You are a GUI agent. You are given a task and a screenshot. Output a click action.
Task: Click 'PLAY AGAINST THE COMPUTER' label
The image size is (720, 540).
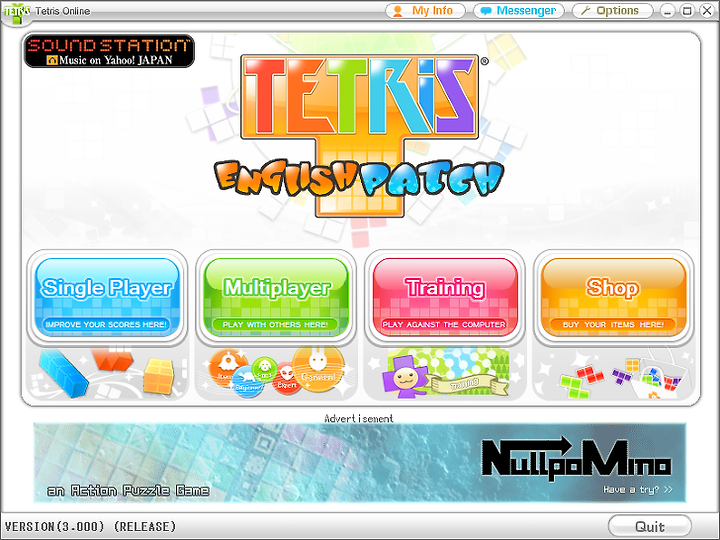click(444, 324)
